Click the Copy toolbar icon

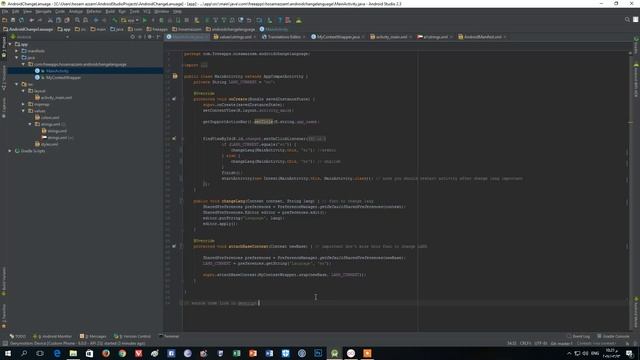tap(58, 20)
